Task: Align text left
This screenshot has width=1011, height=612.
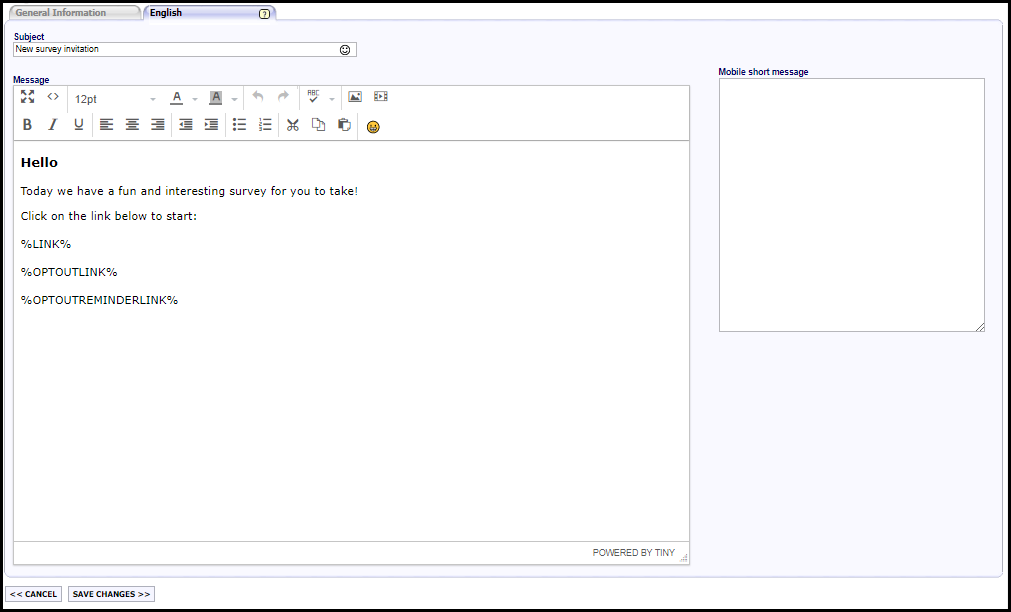Action: pos(106,124)
